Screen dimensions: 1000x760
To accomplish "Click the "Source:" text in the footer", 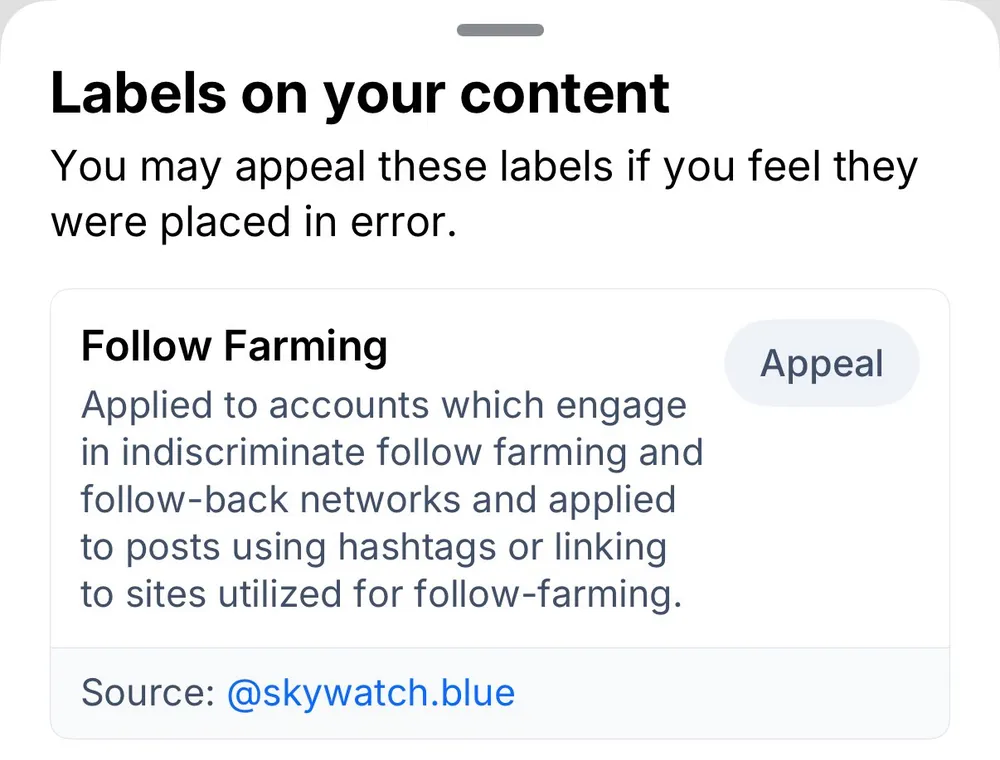I will click(147, 693).
